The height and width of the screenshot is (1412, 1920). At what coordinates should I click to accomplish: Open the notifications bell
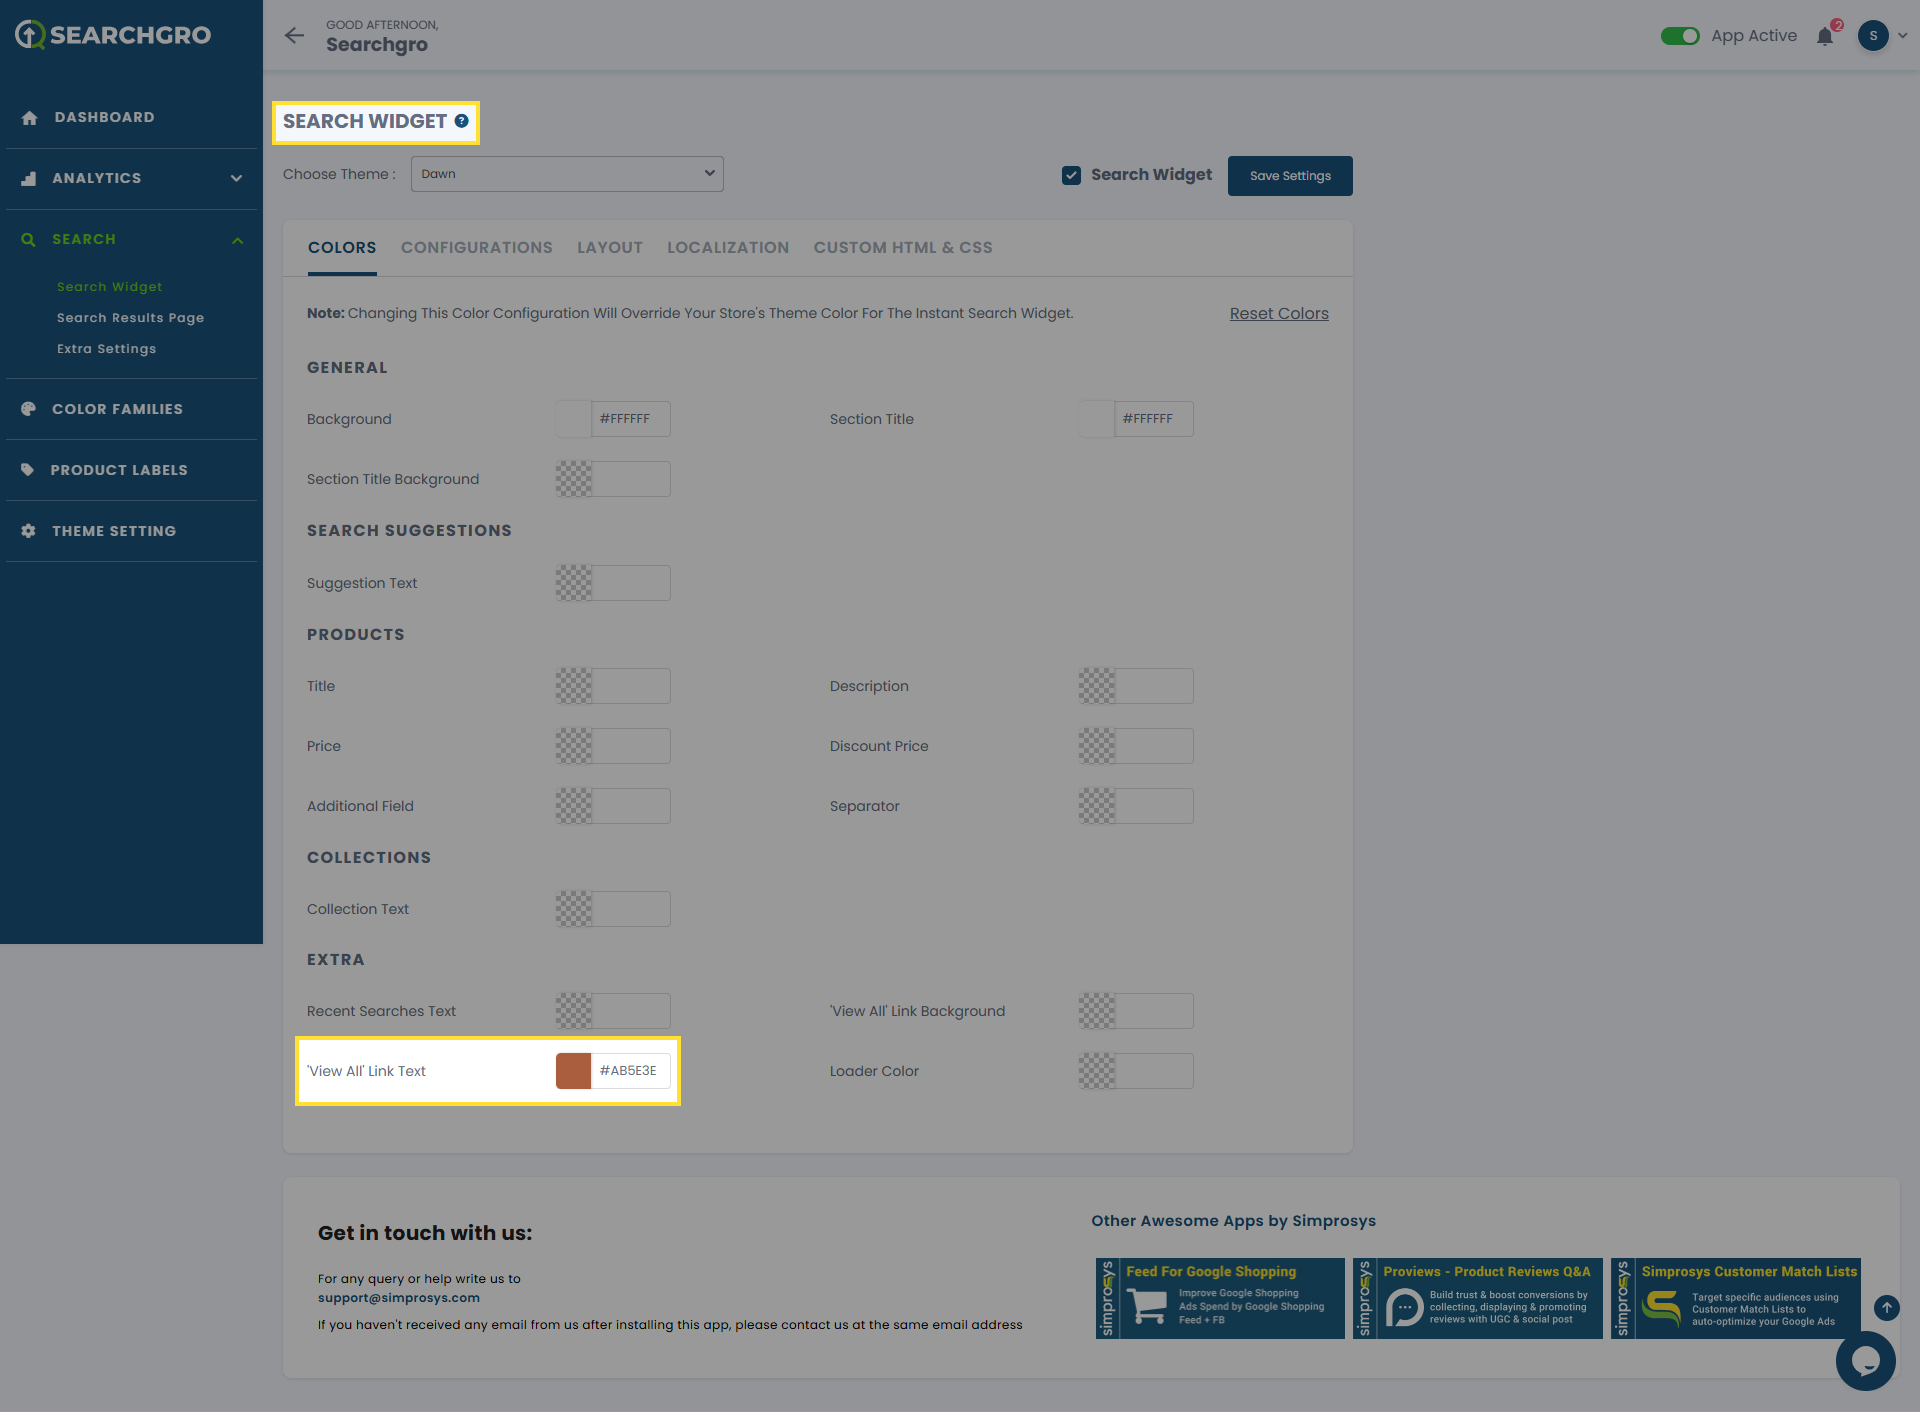click(x=1825, y=37)
